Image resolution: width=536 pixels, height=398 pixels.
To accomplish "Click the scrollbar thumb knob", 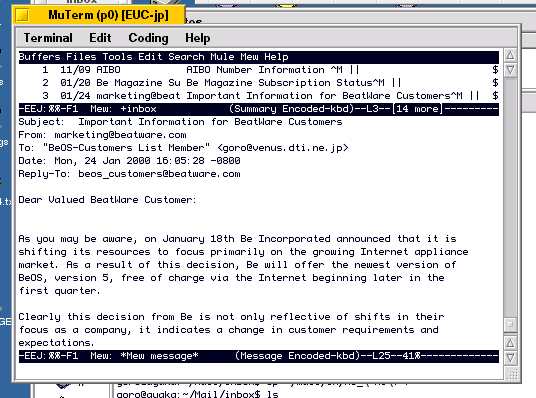I will [x=510, y=324].
